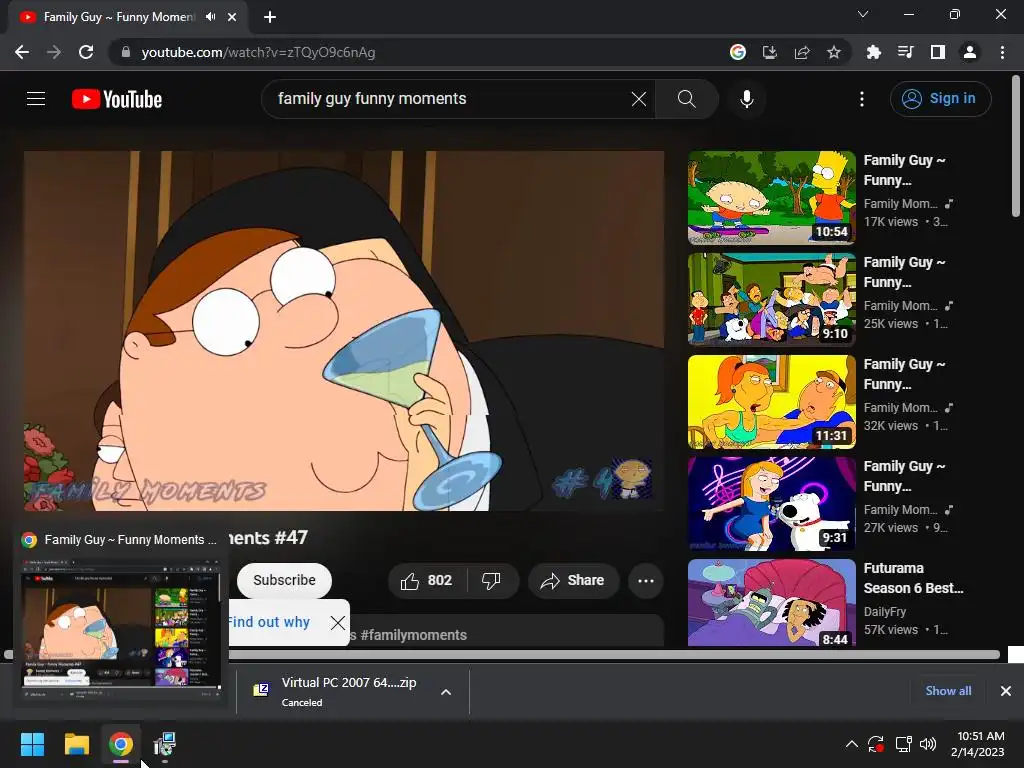This screenshot has width=1024, height=768.
Task: Subscribe to the channel
Action: click(x=284, y=581)
